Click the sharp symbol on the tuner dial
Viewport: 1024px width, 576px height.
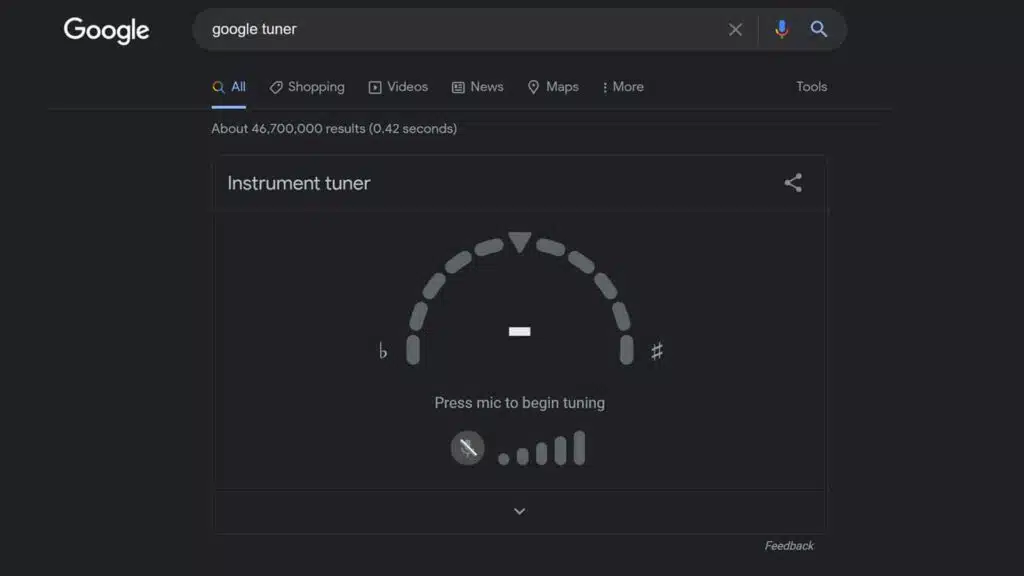[655, 351]
